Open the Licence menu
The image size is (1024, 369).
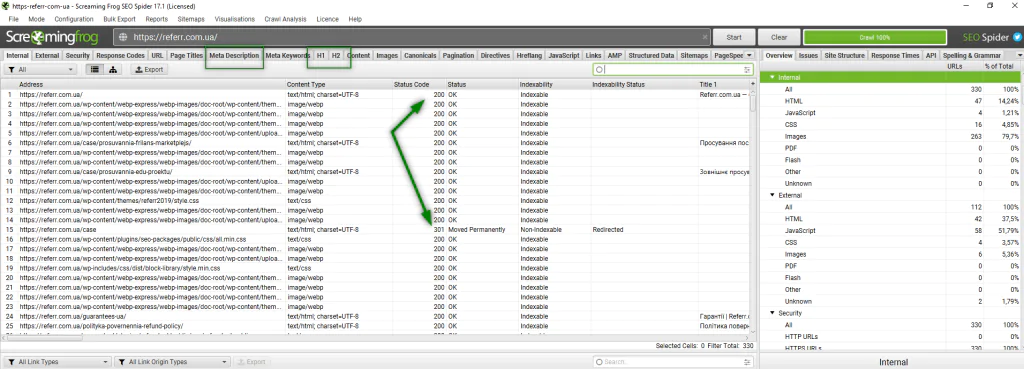click(327, 19)
